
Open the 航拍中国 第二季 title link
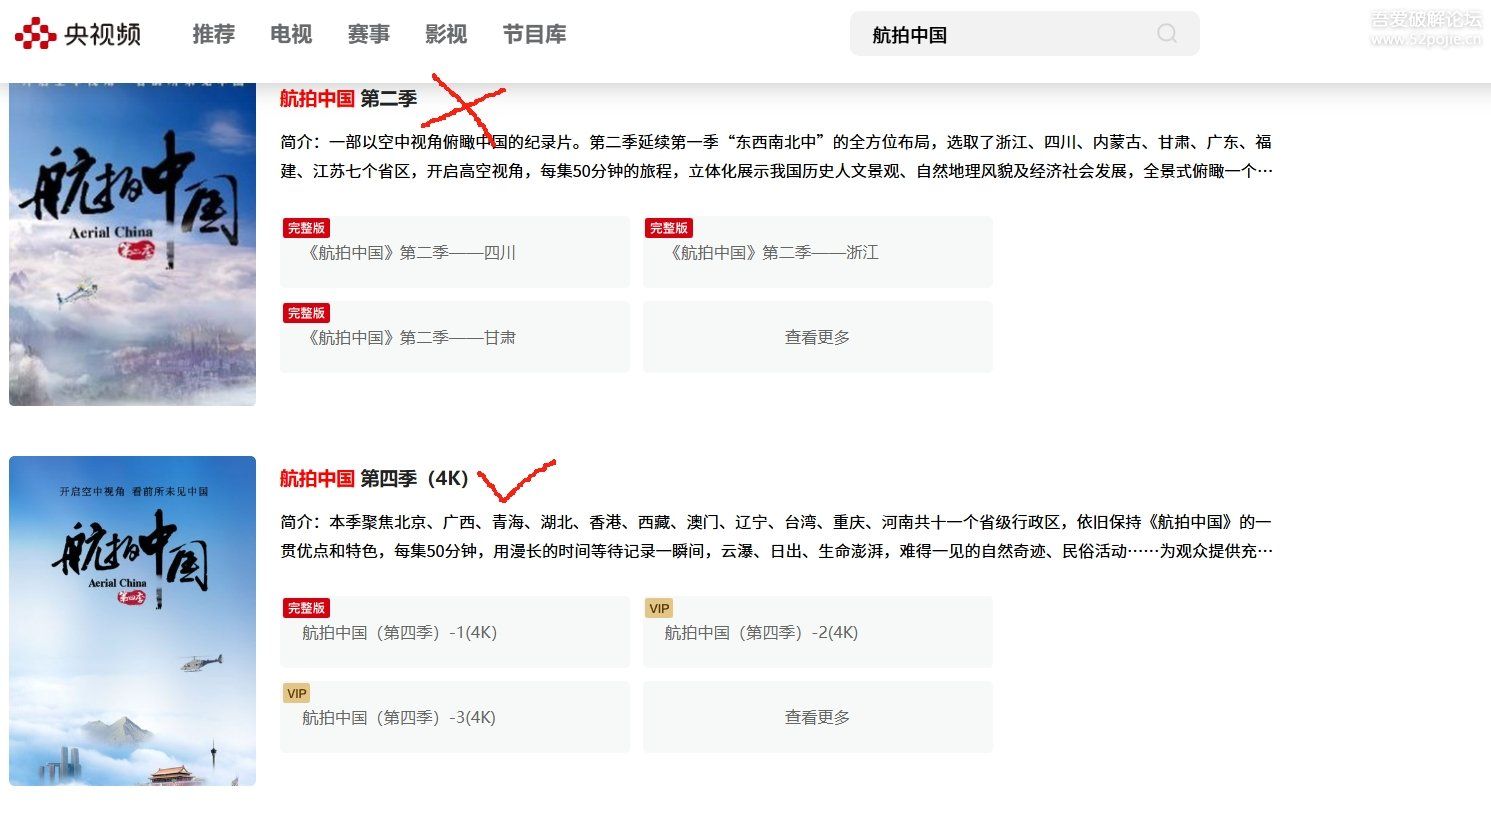point(348,98)
